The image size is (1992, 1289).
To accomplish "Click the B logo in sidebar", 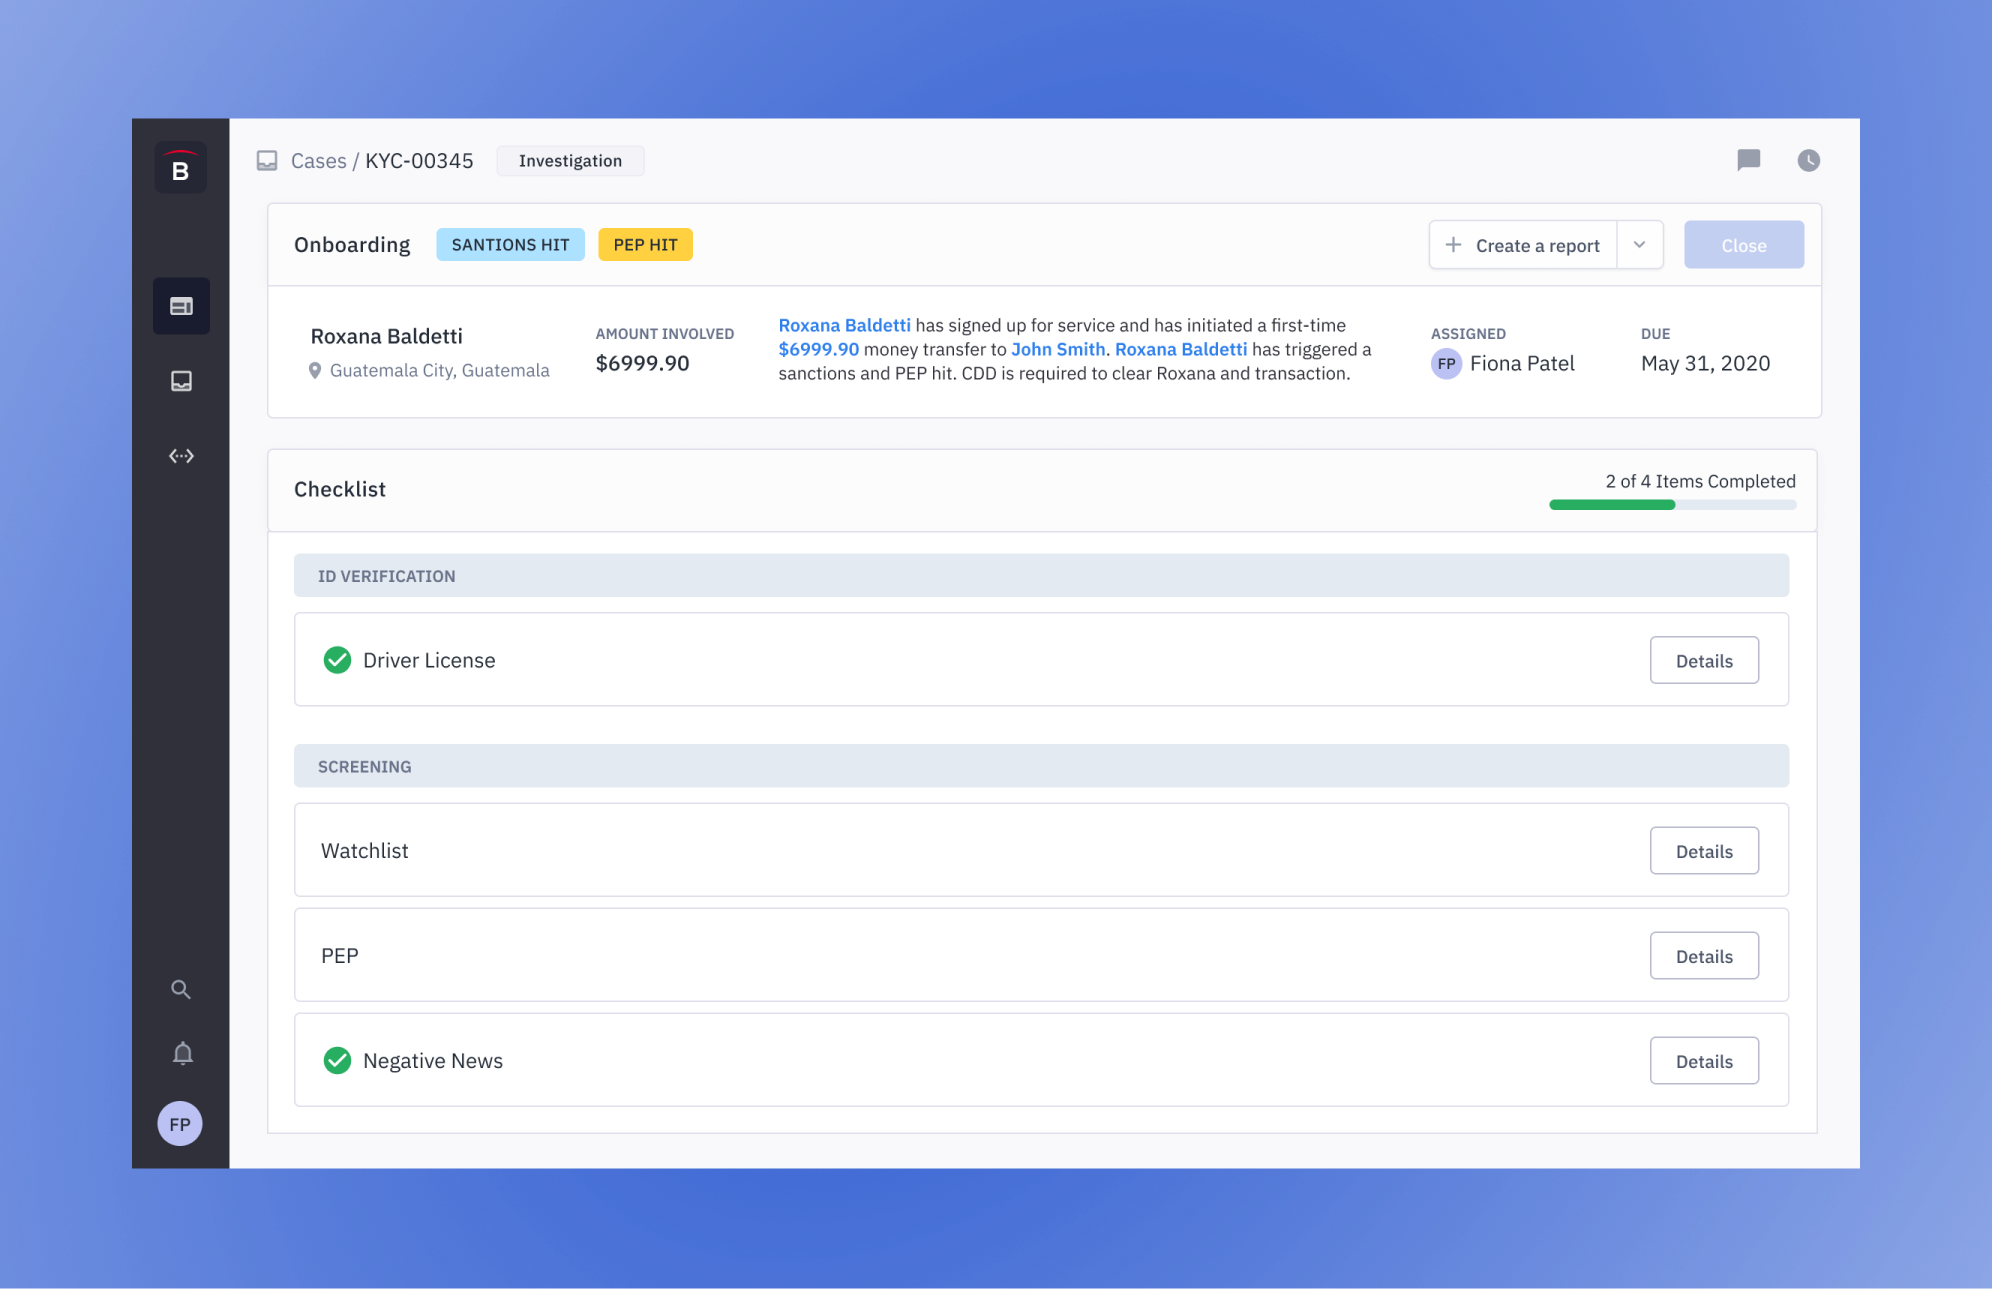I will pos(181,169).
